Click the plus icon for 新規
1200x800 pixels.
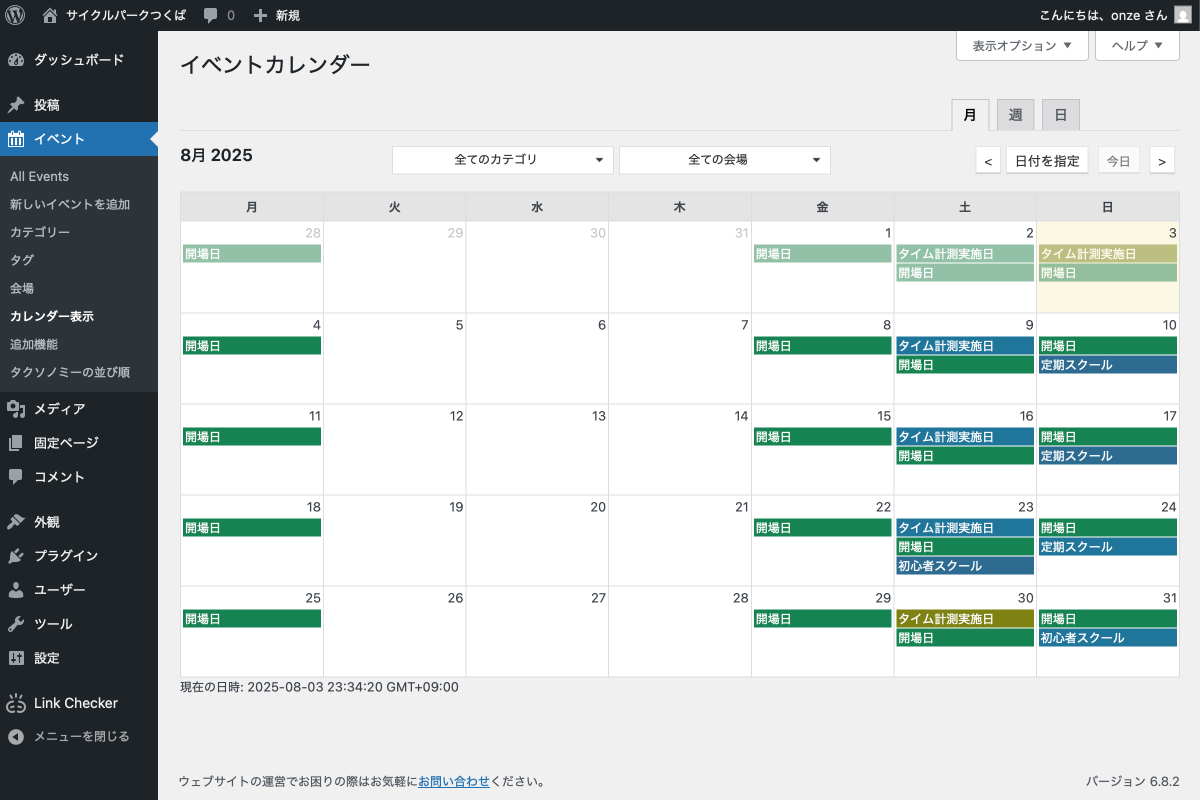[260, 15]
